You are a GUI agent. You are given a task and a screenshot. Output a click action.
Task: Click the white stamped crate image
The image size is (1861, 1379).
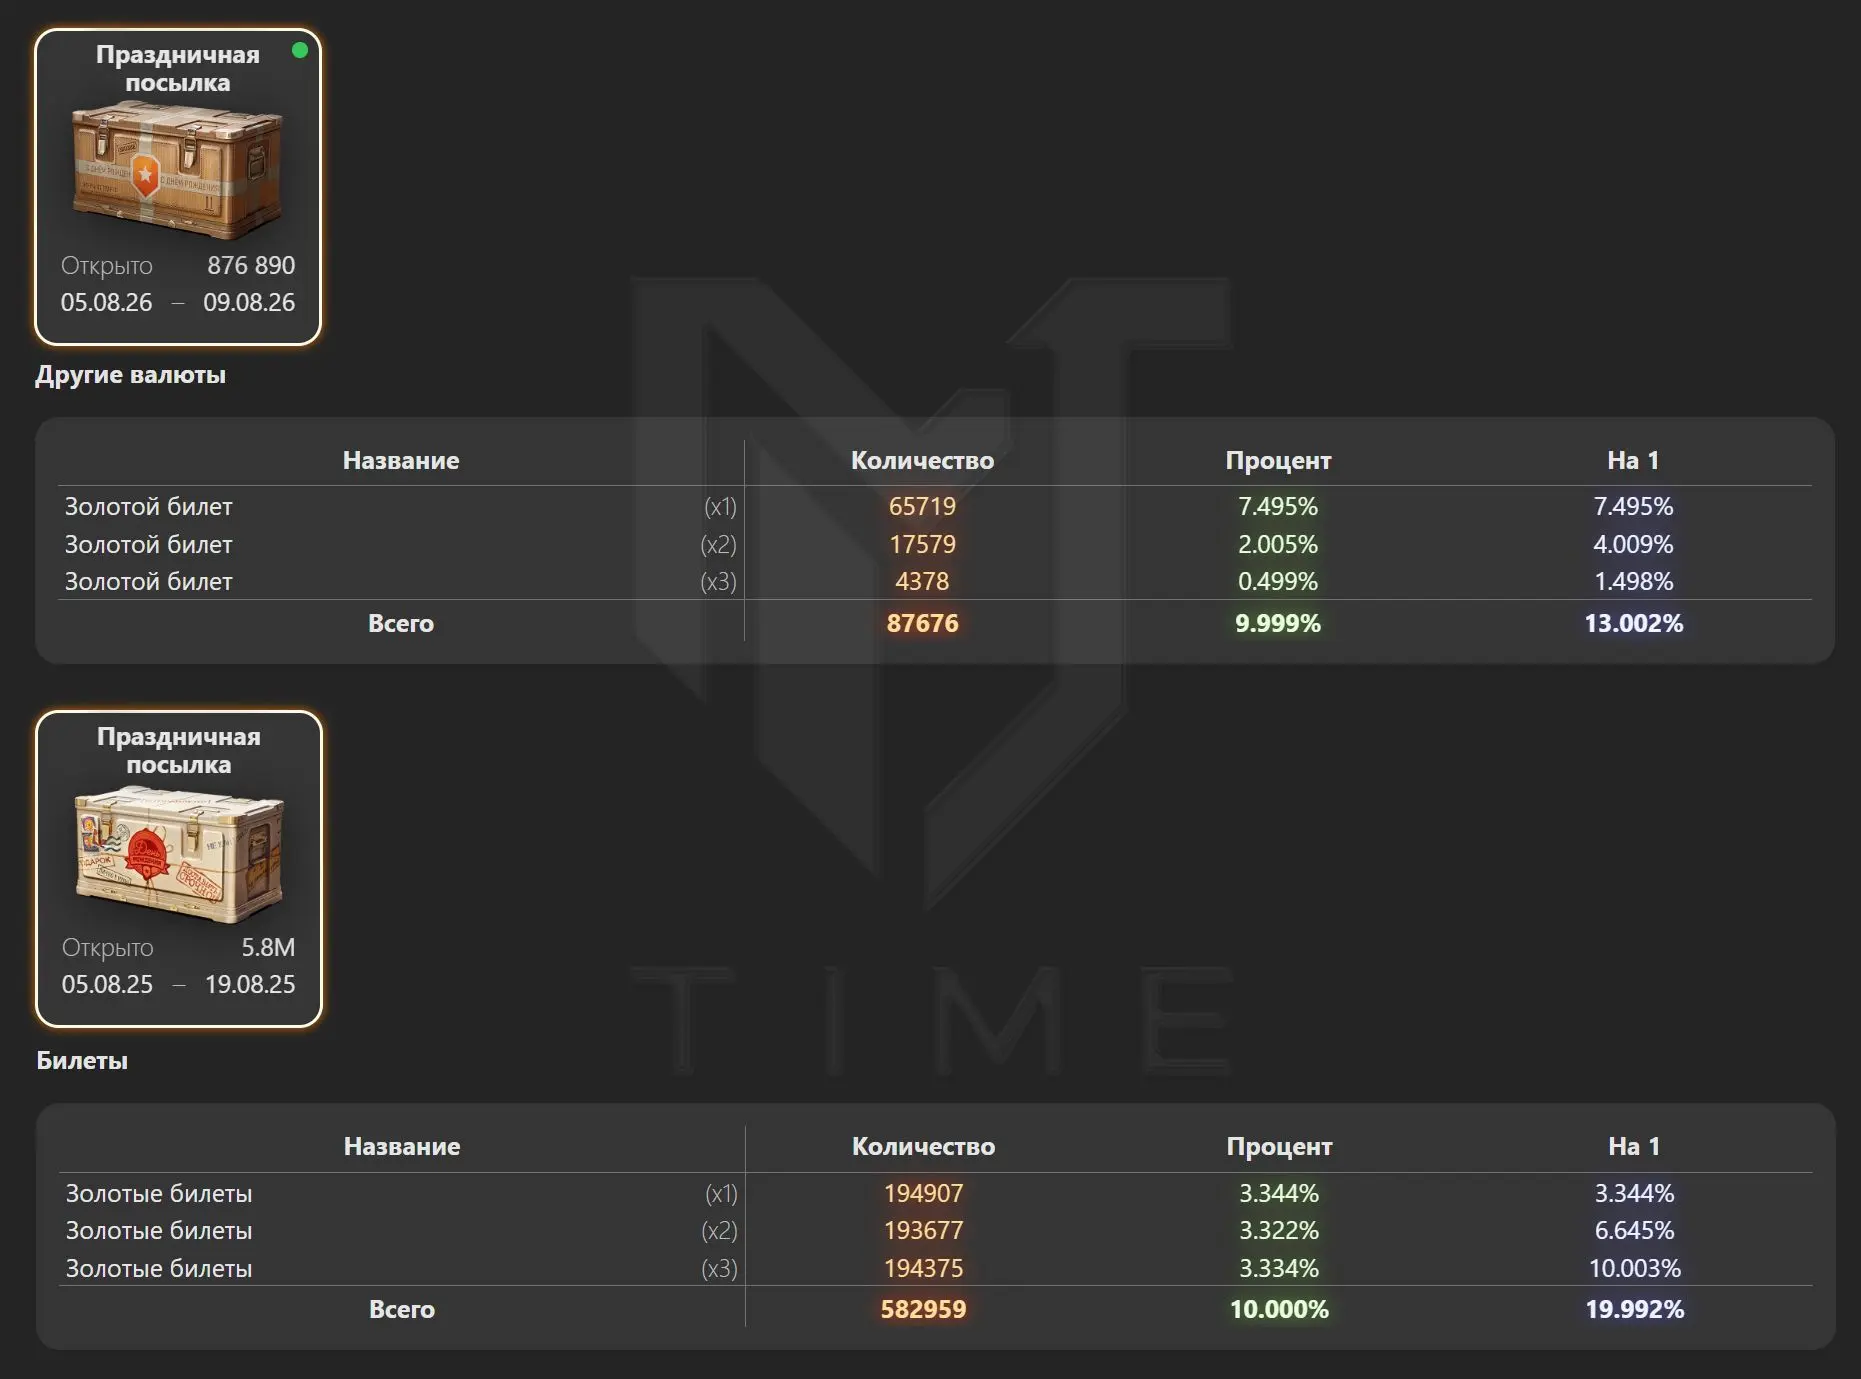click(x=180, y=853)
